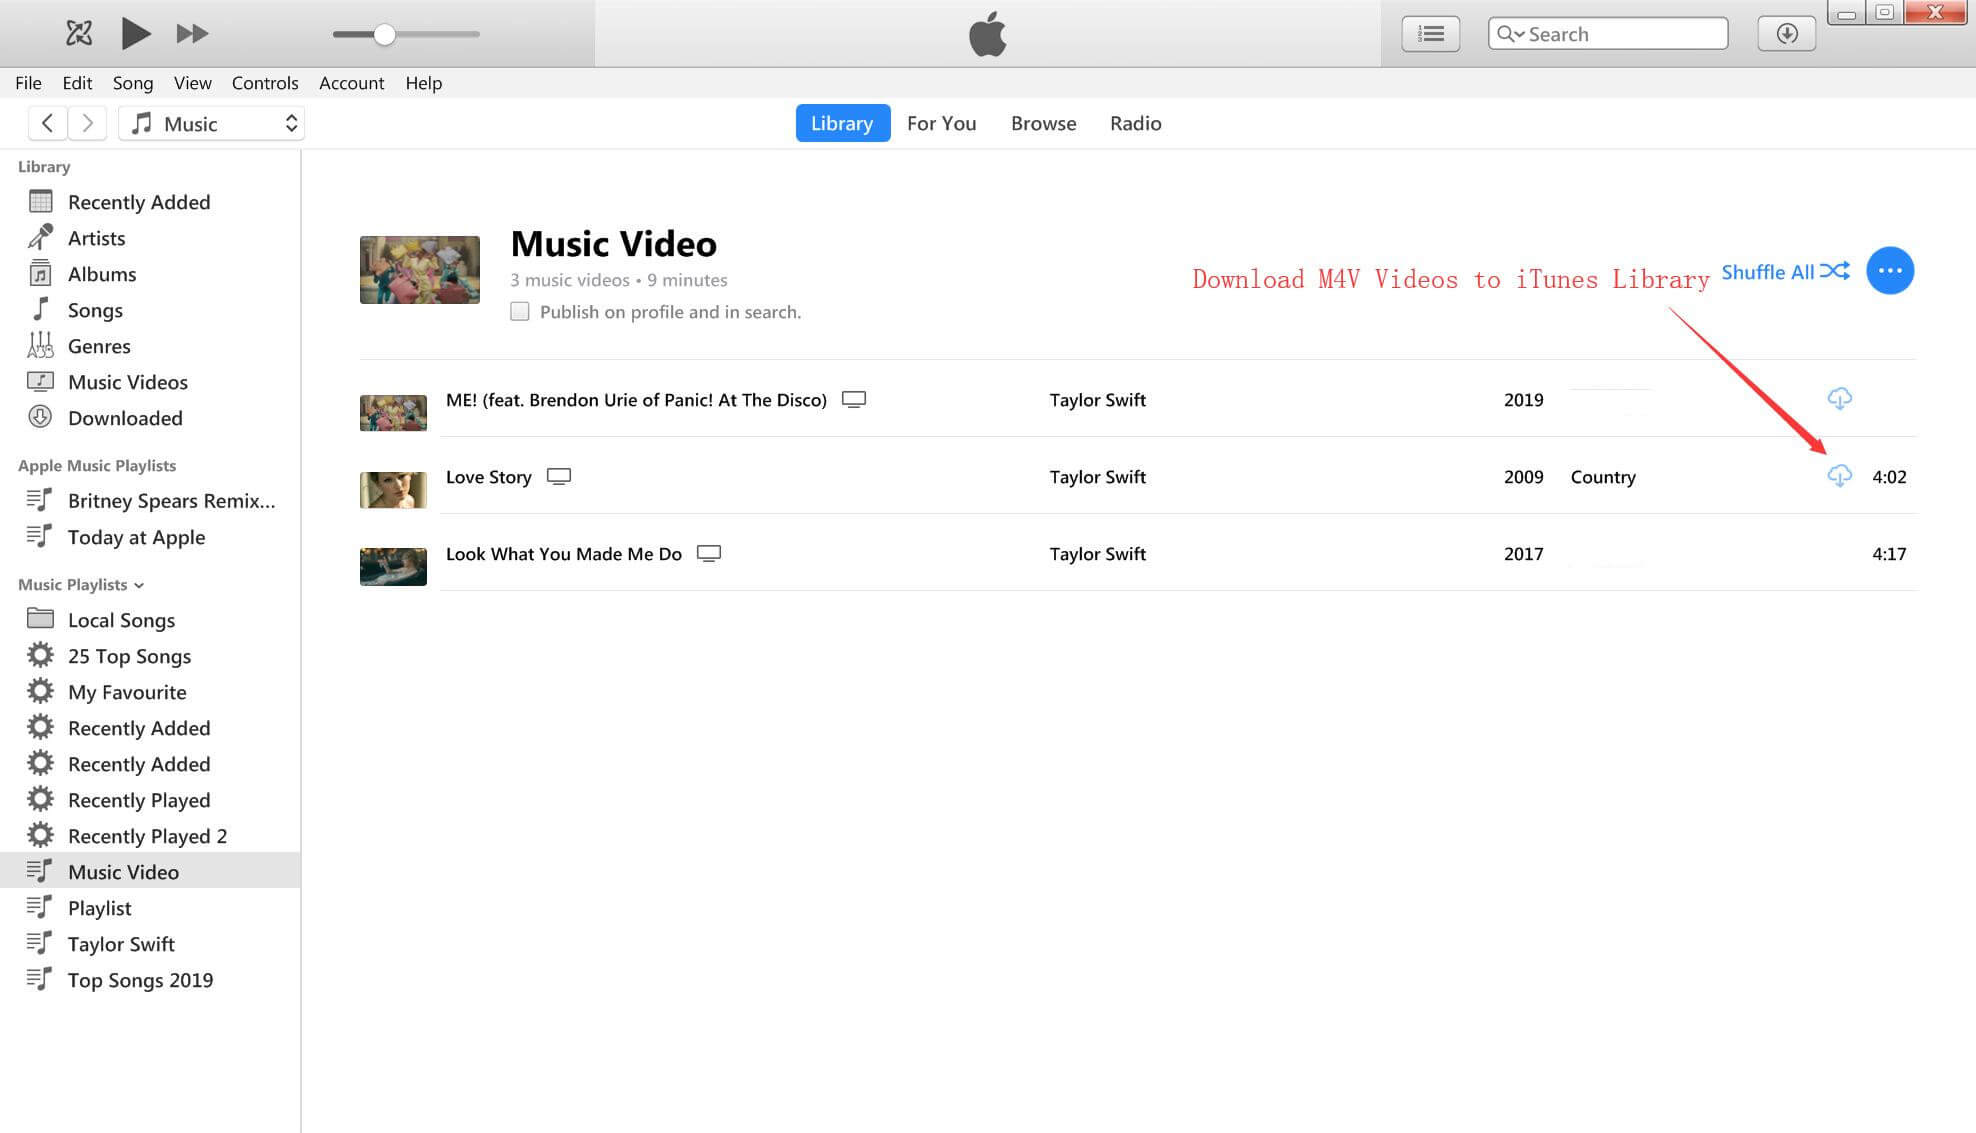Select Music Videos in sidebar
Image resolution: width=1976 pixels, height=1133 pixels.
[x=128, y=381]
